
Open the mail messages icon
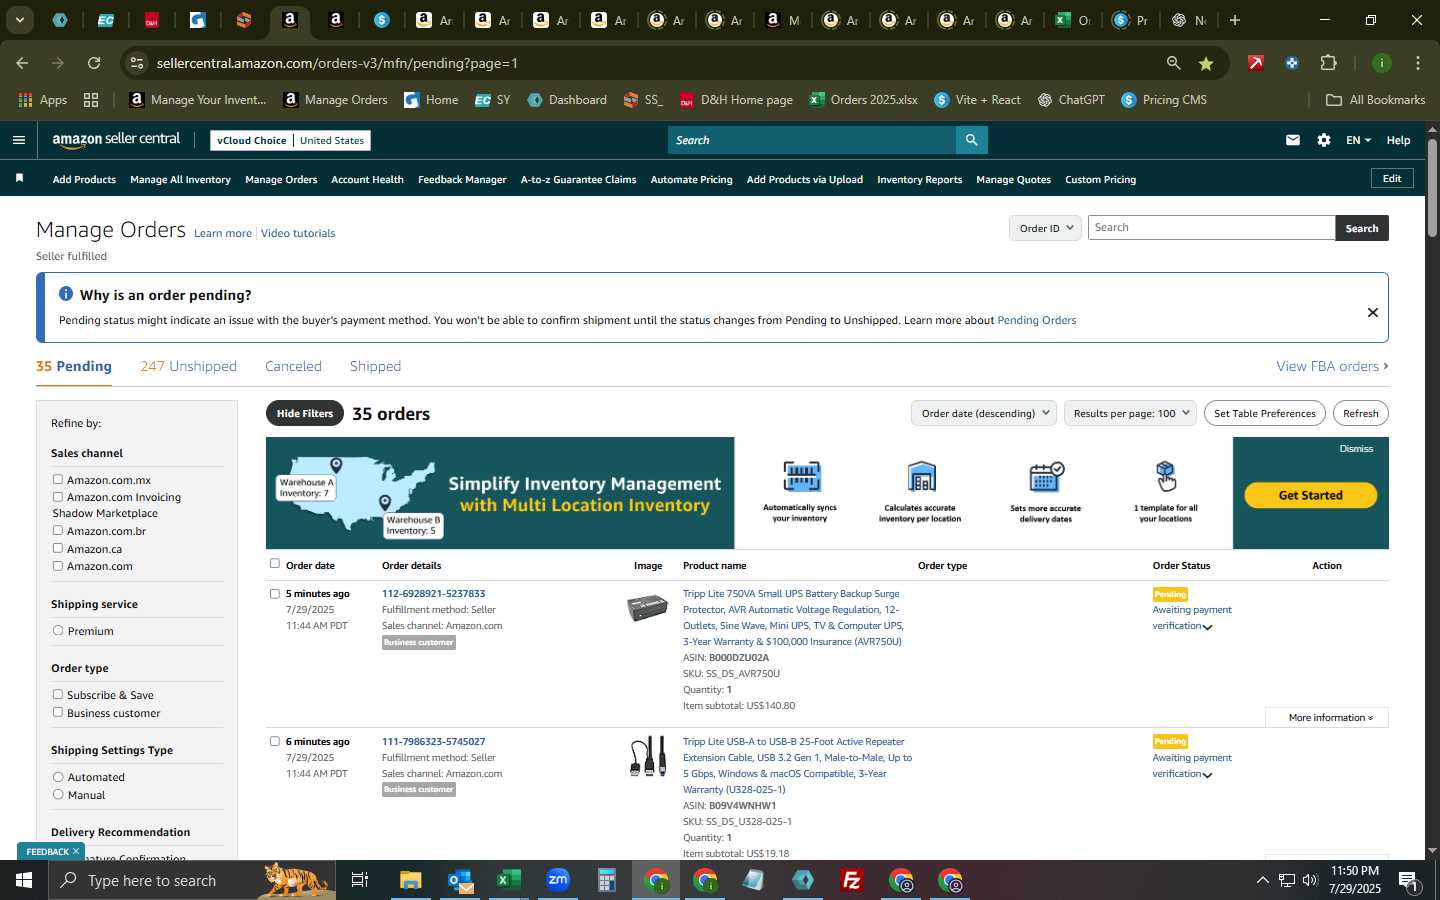click(x=1293, y=140)
